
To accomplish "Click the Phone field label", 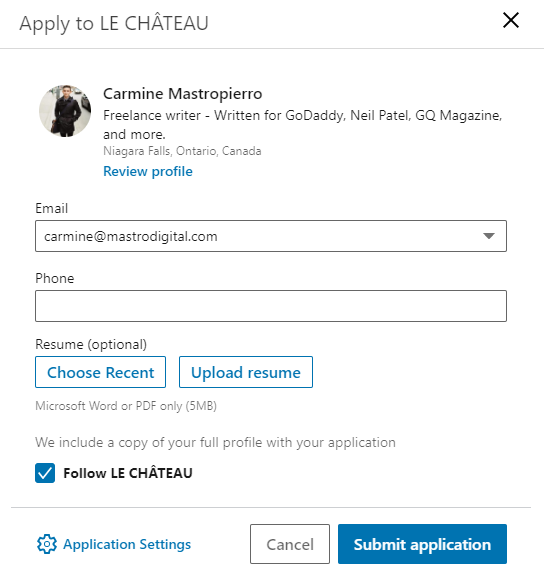I will (55, 278).
